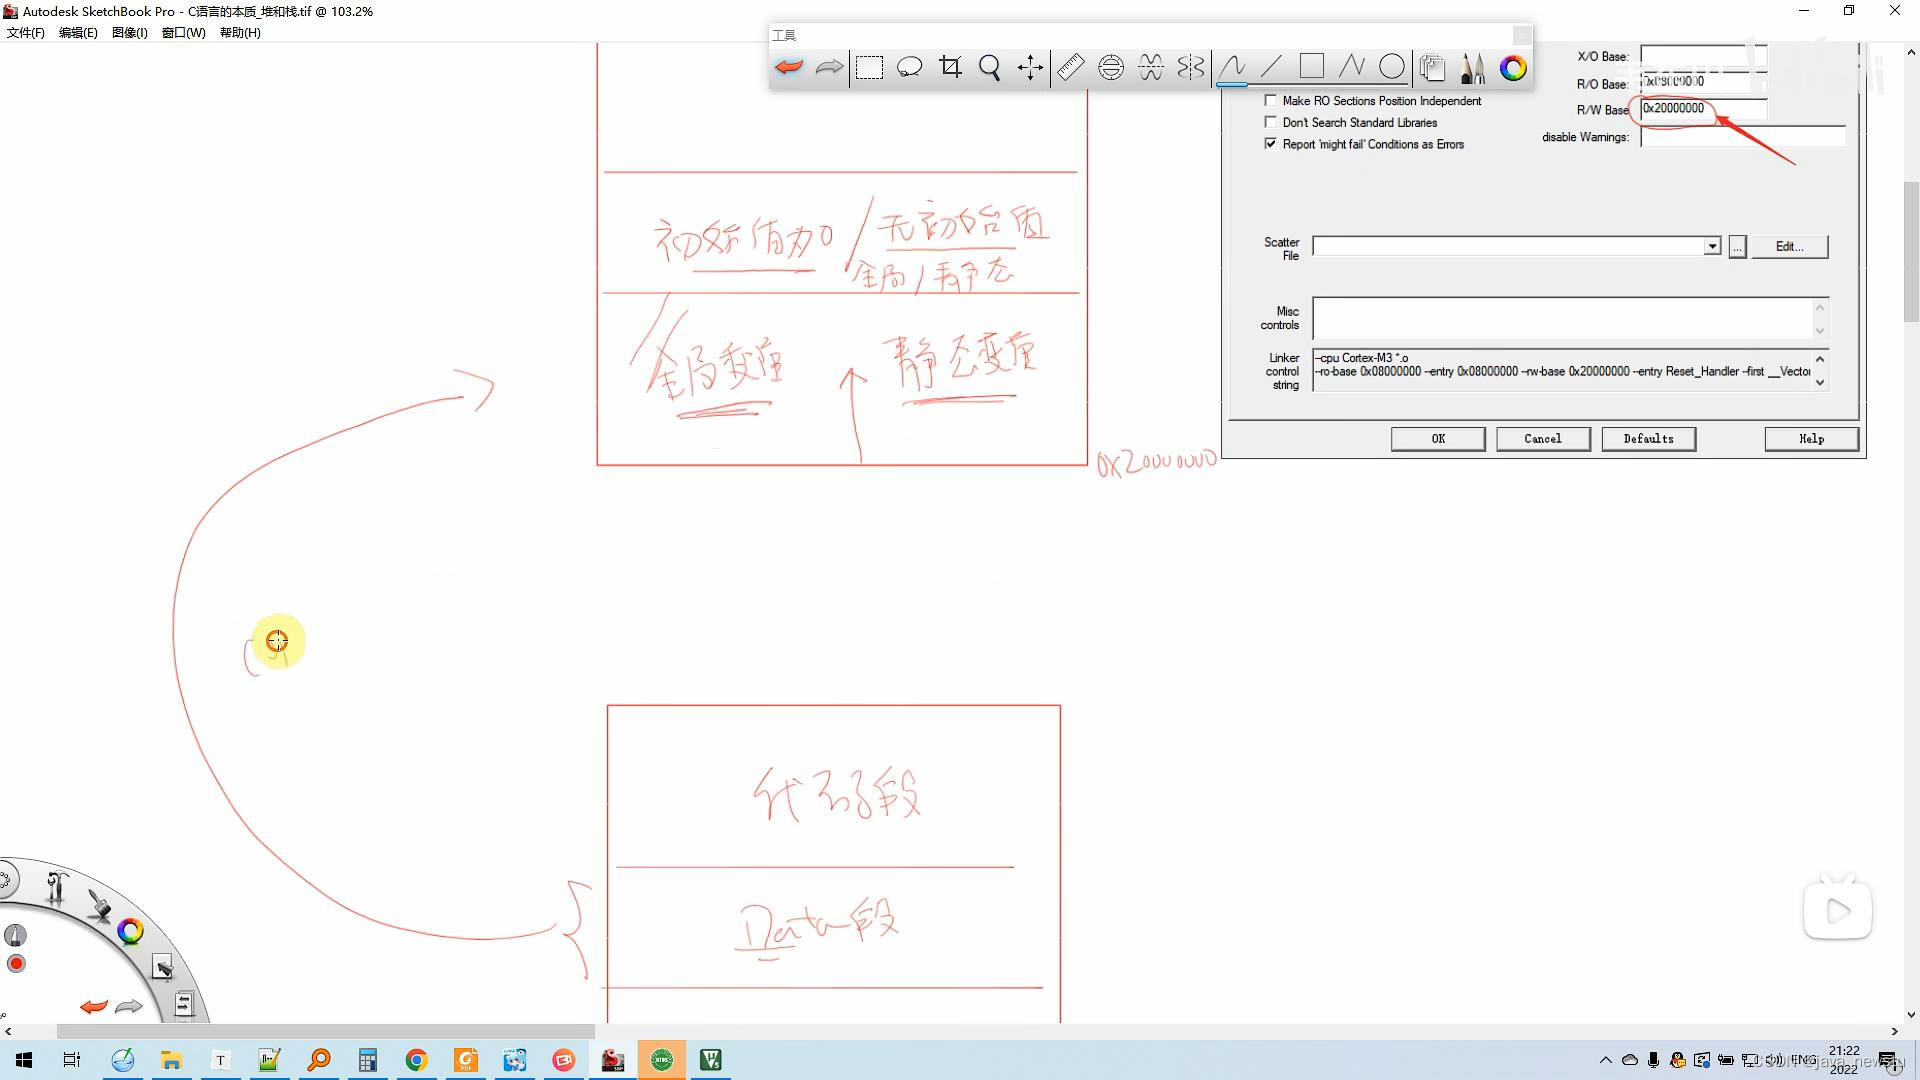Image resolution: width=1920 pixels, height=1080 pixels.
Task: Open the 图像(I) menu
Action: coord(129,33)
